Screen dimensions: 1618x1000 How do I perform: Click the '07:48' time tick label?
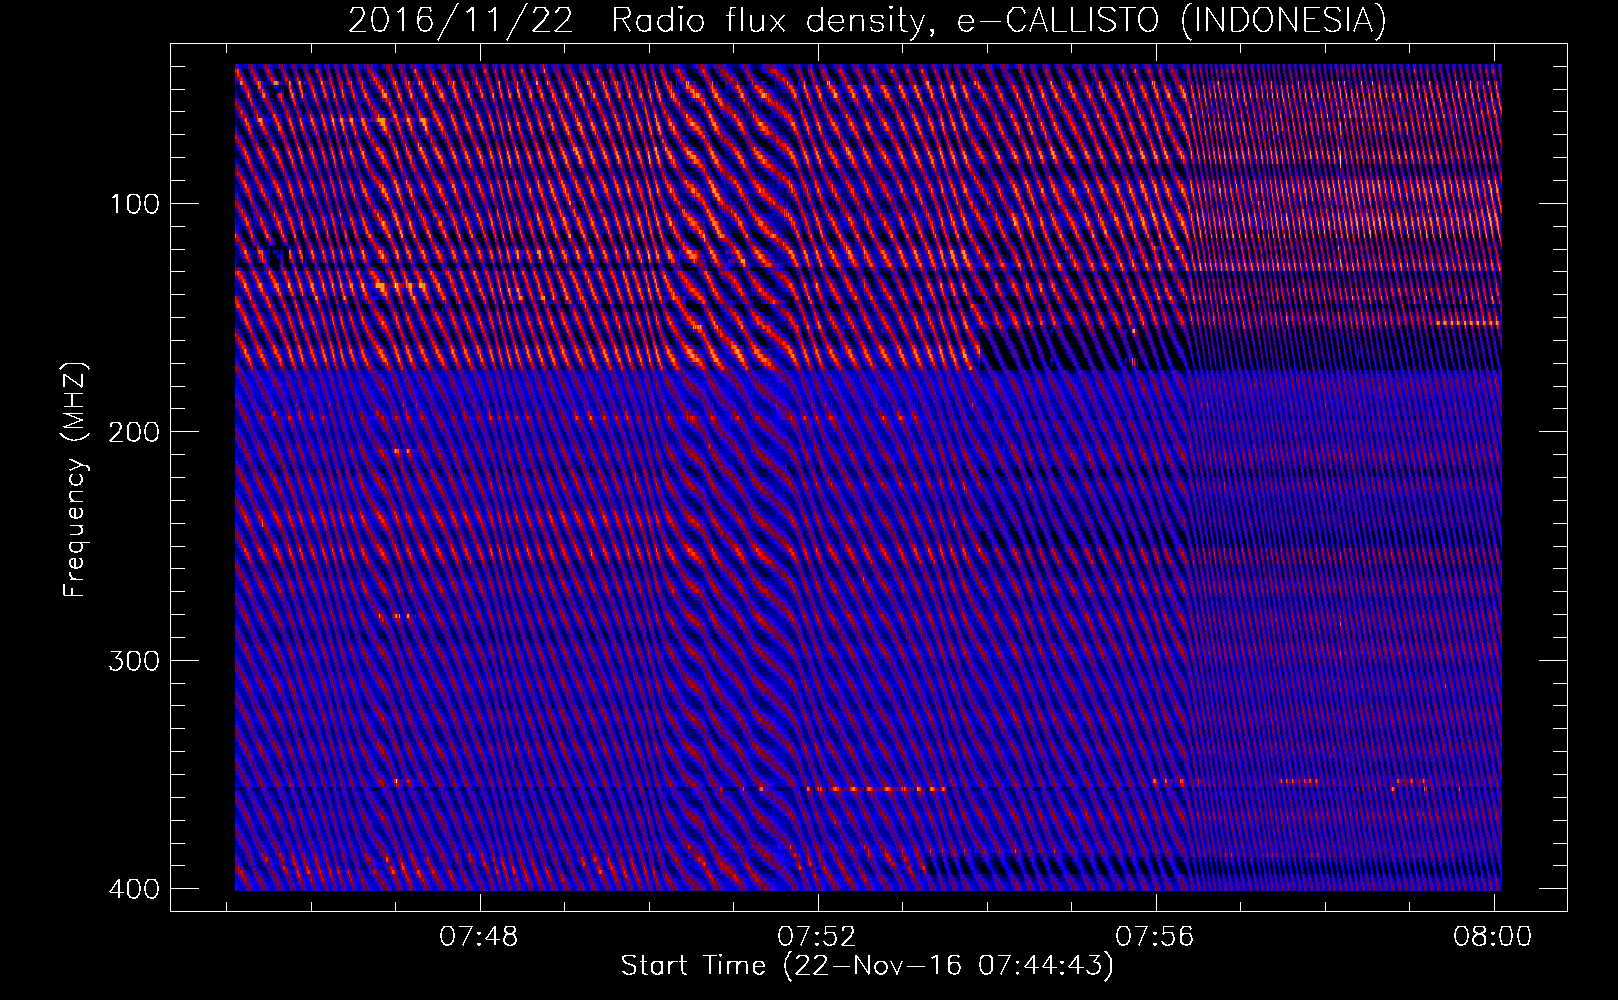(x=480, y=937)
